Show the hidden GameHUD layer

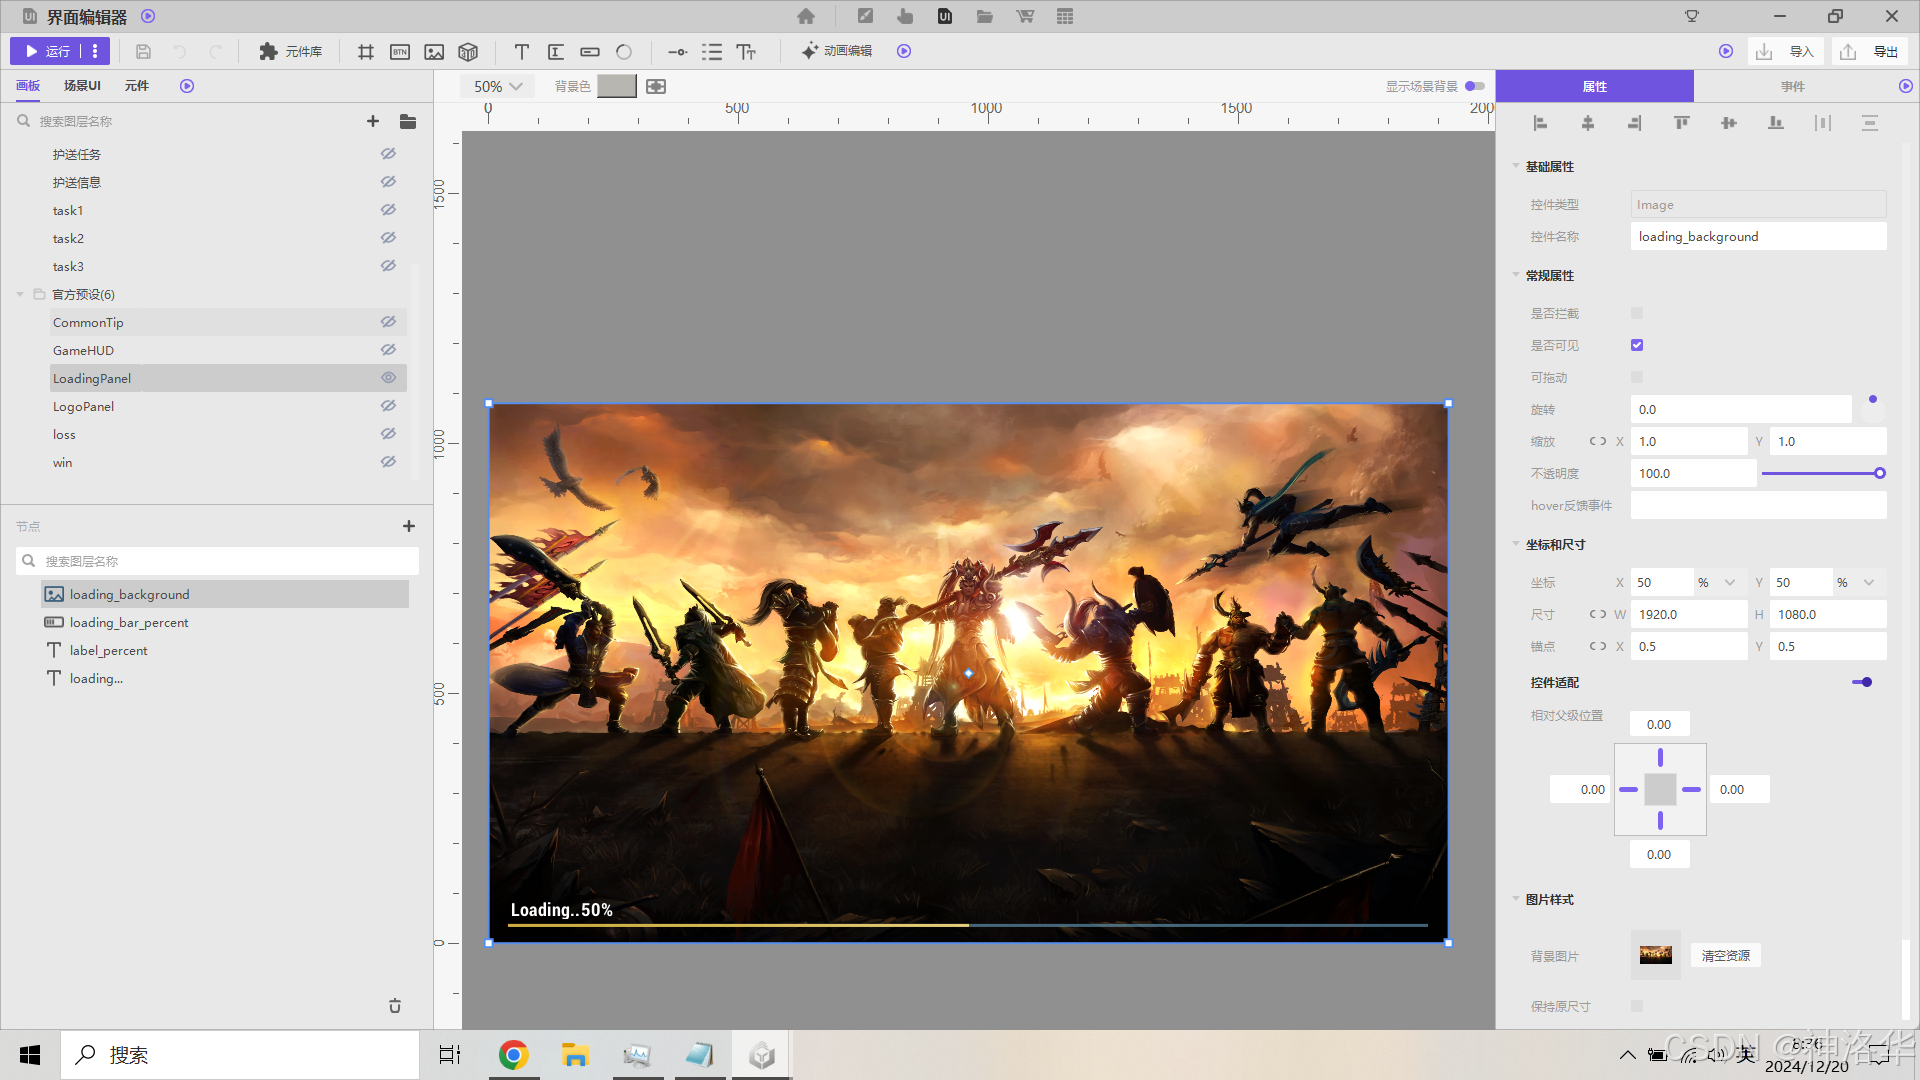pyautogui.click(x=389, y=350)
